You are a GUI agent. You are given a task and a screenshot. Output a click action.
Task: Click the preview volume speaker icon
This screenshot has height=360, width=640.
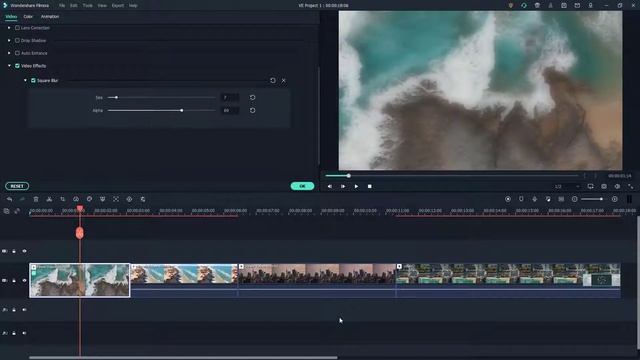(617, 187)
